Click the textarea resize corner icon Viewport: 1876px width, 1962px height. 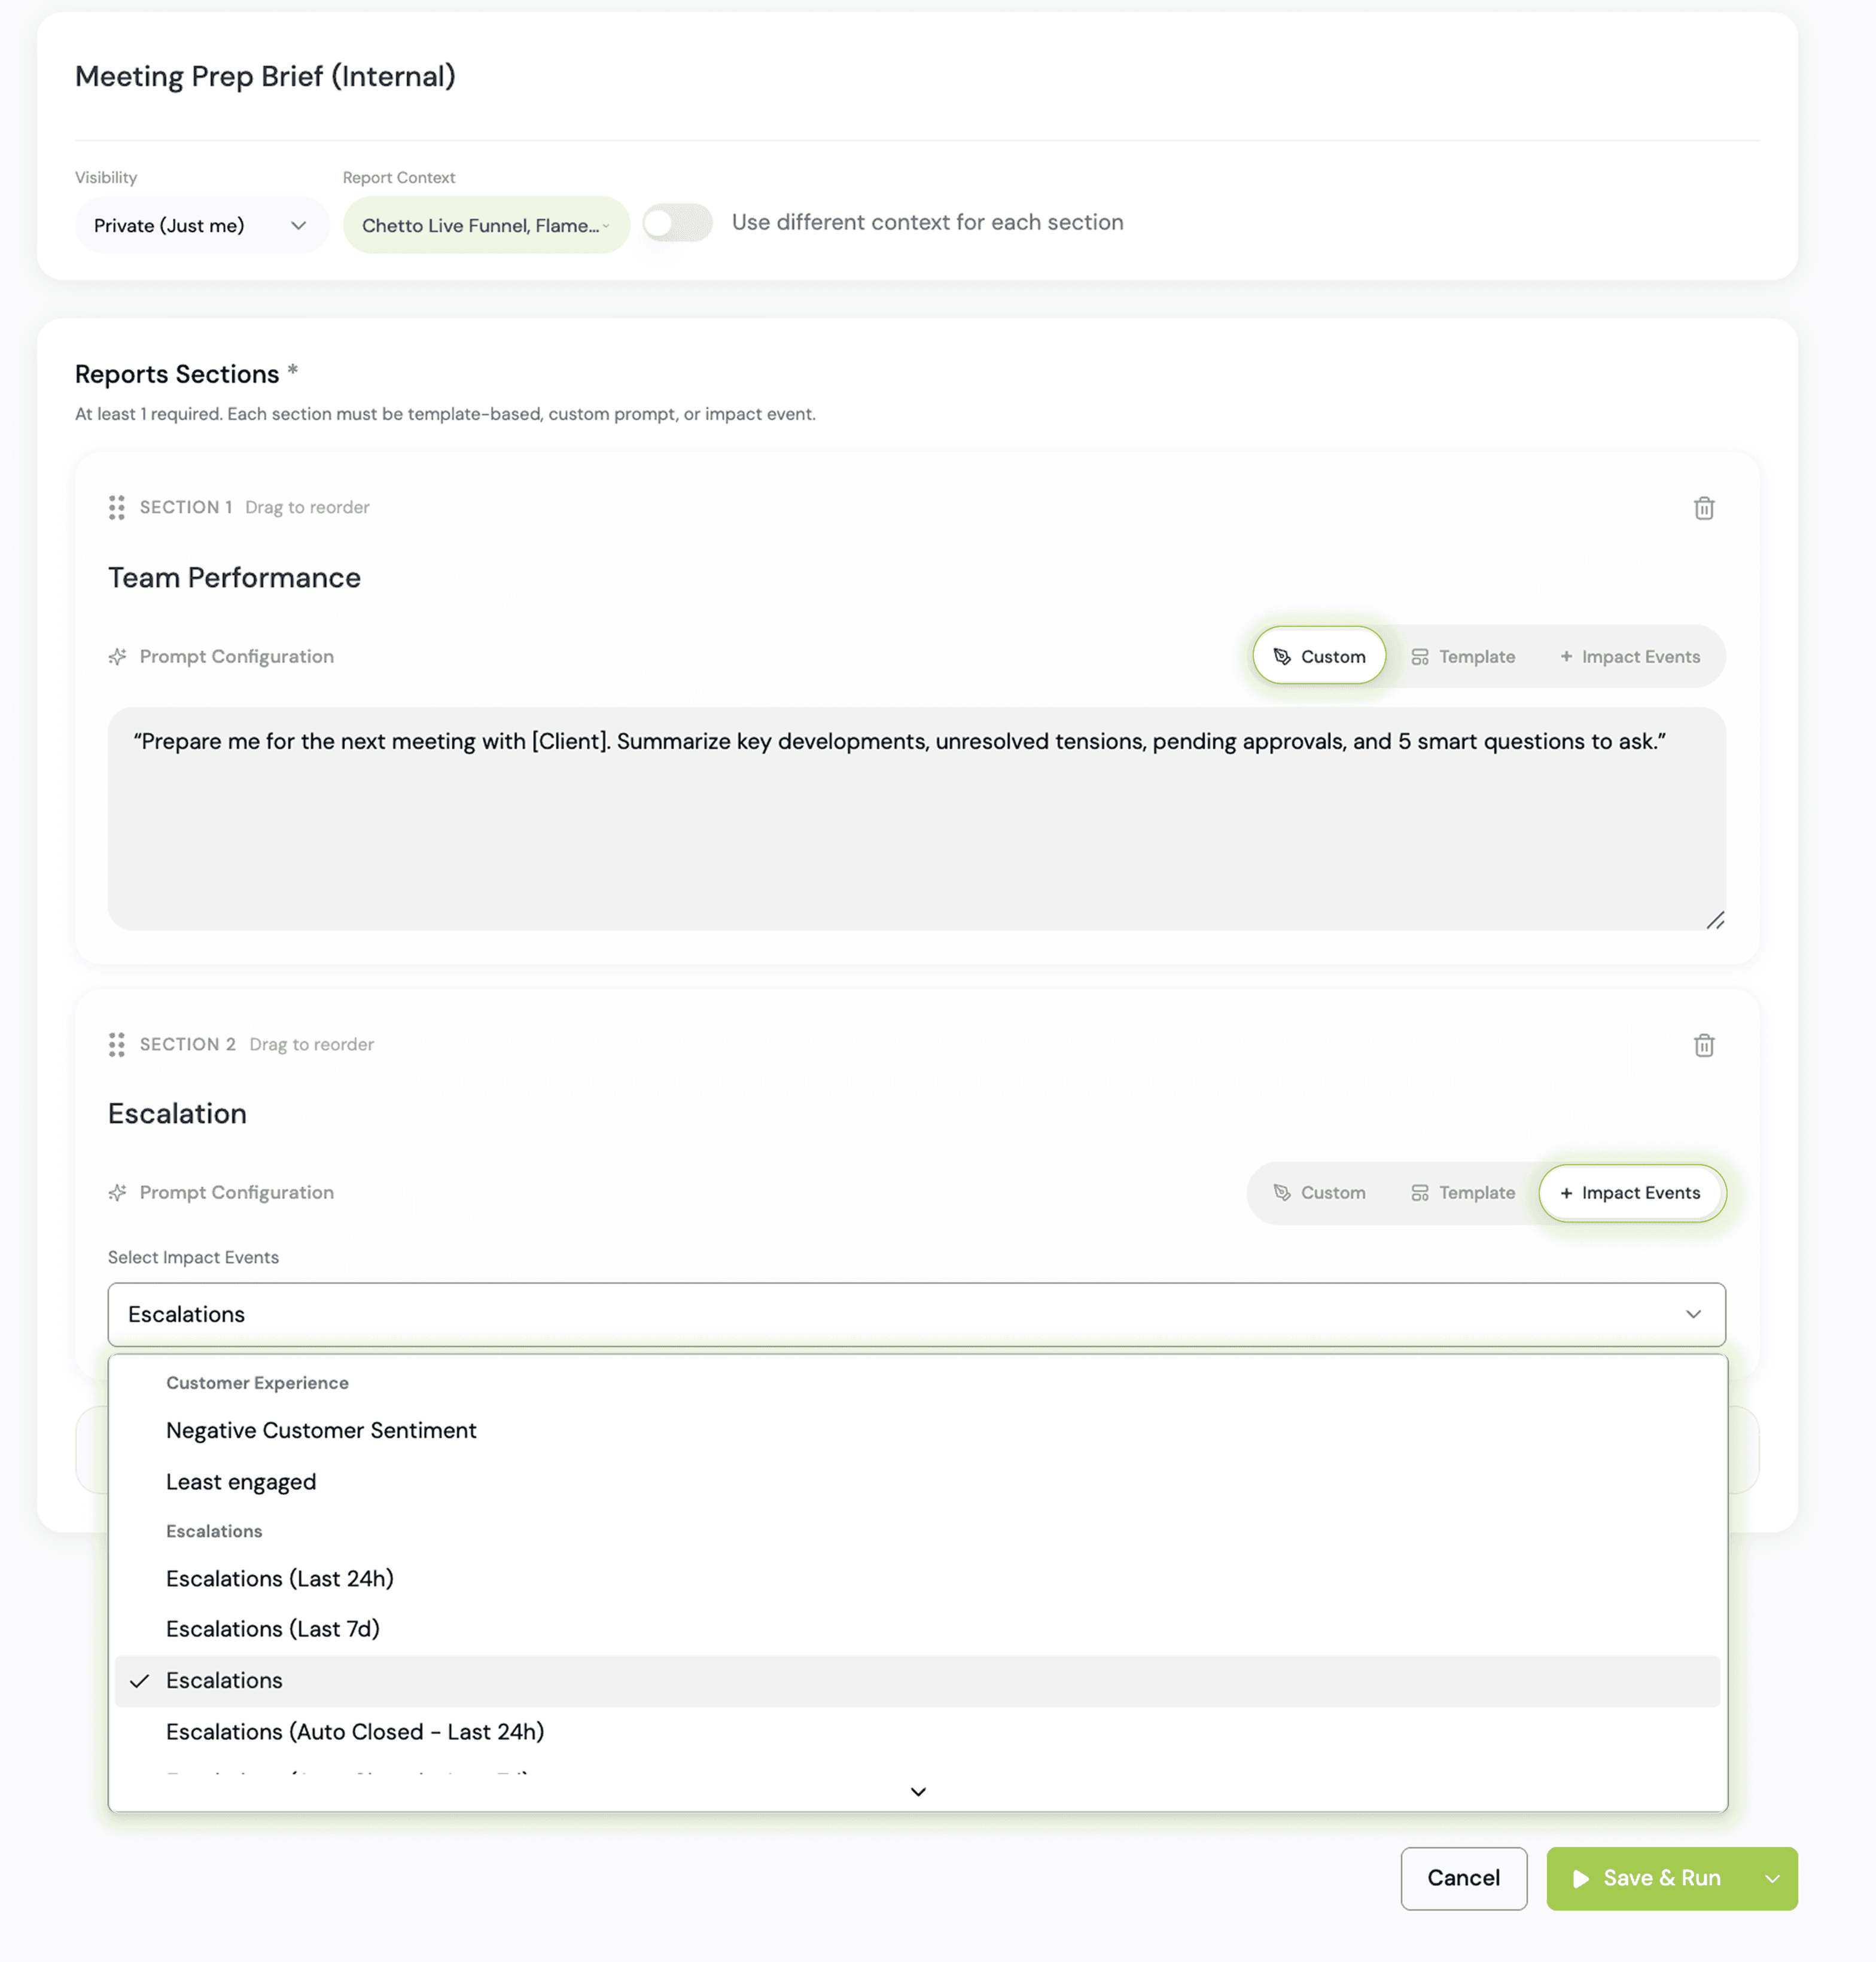click(1715, 920)
